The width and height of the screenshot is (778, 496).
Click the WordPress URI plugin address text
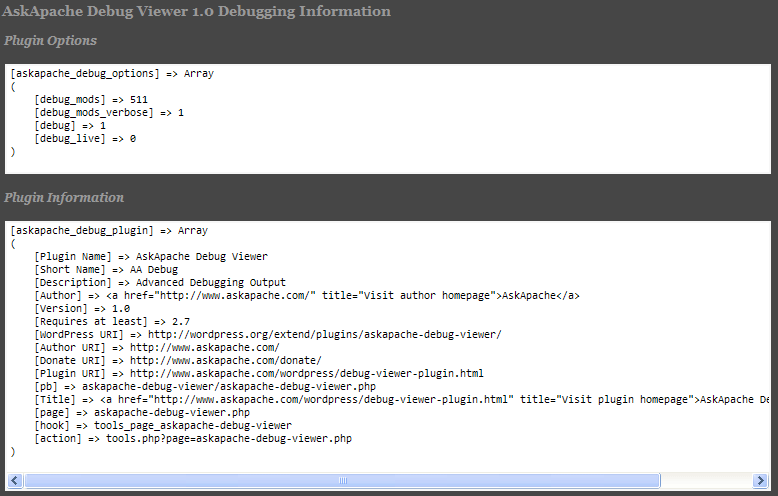[325, 334]
